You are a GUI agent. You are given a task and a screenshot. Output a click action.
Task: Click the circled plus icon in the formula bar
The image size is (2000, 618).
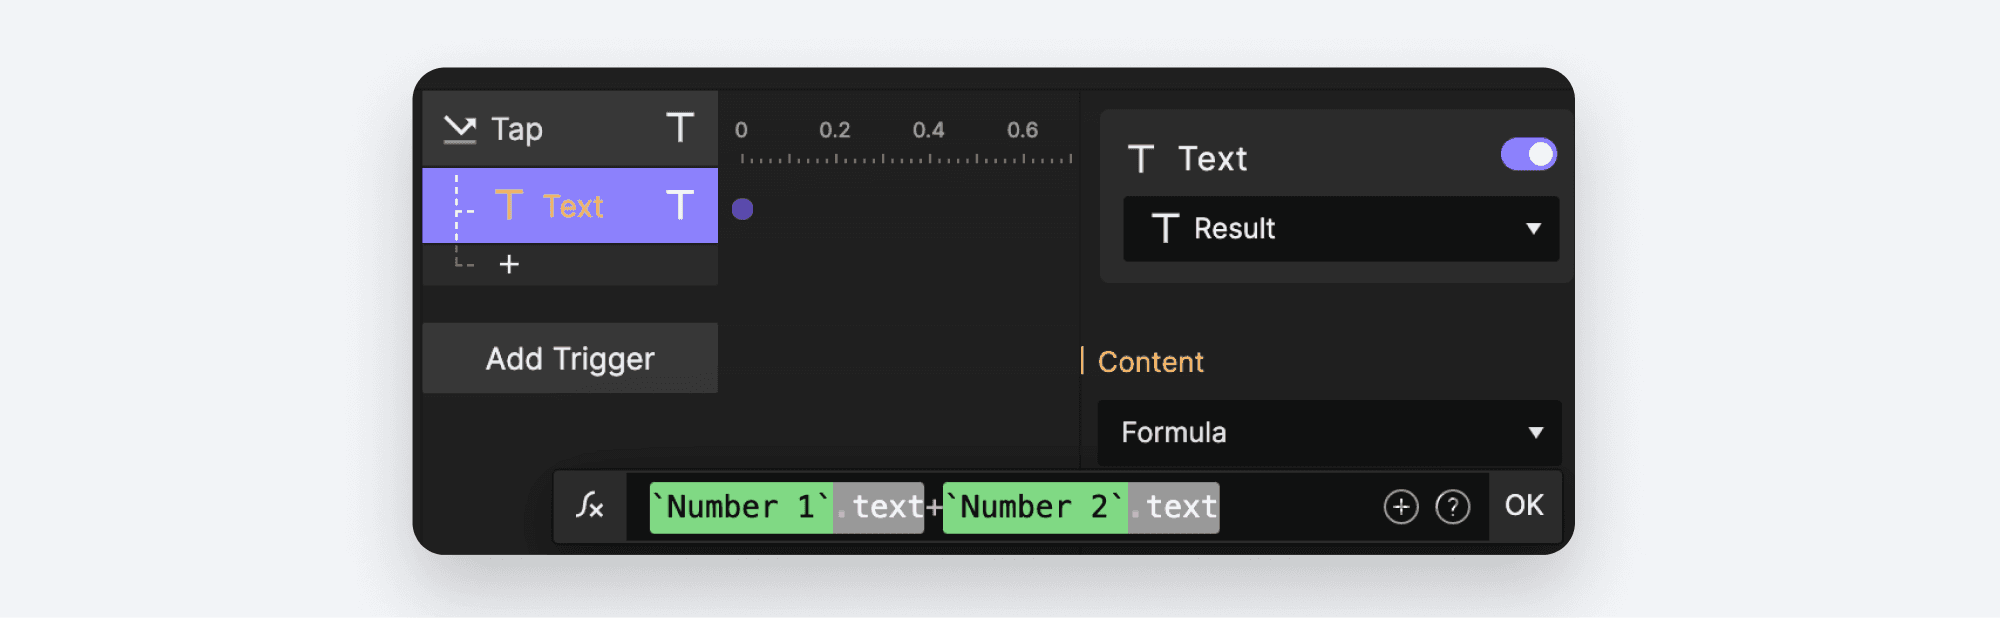[x=1400, y=506]
